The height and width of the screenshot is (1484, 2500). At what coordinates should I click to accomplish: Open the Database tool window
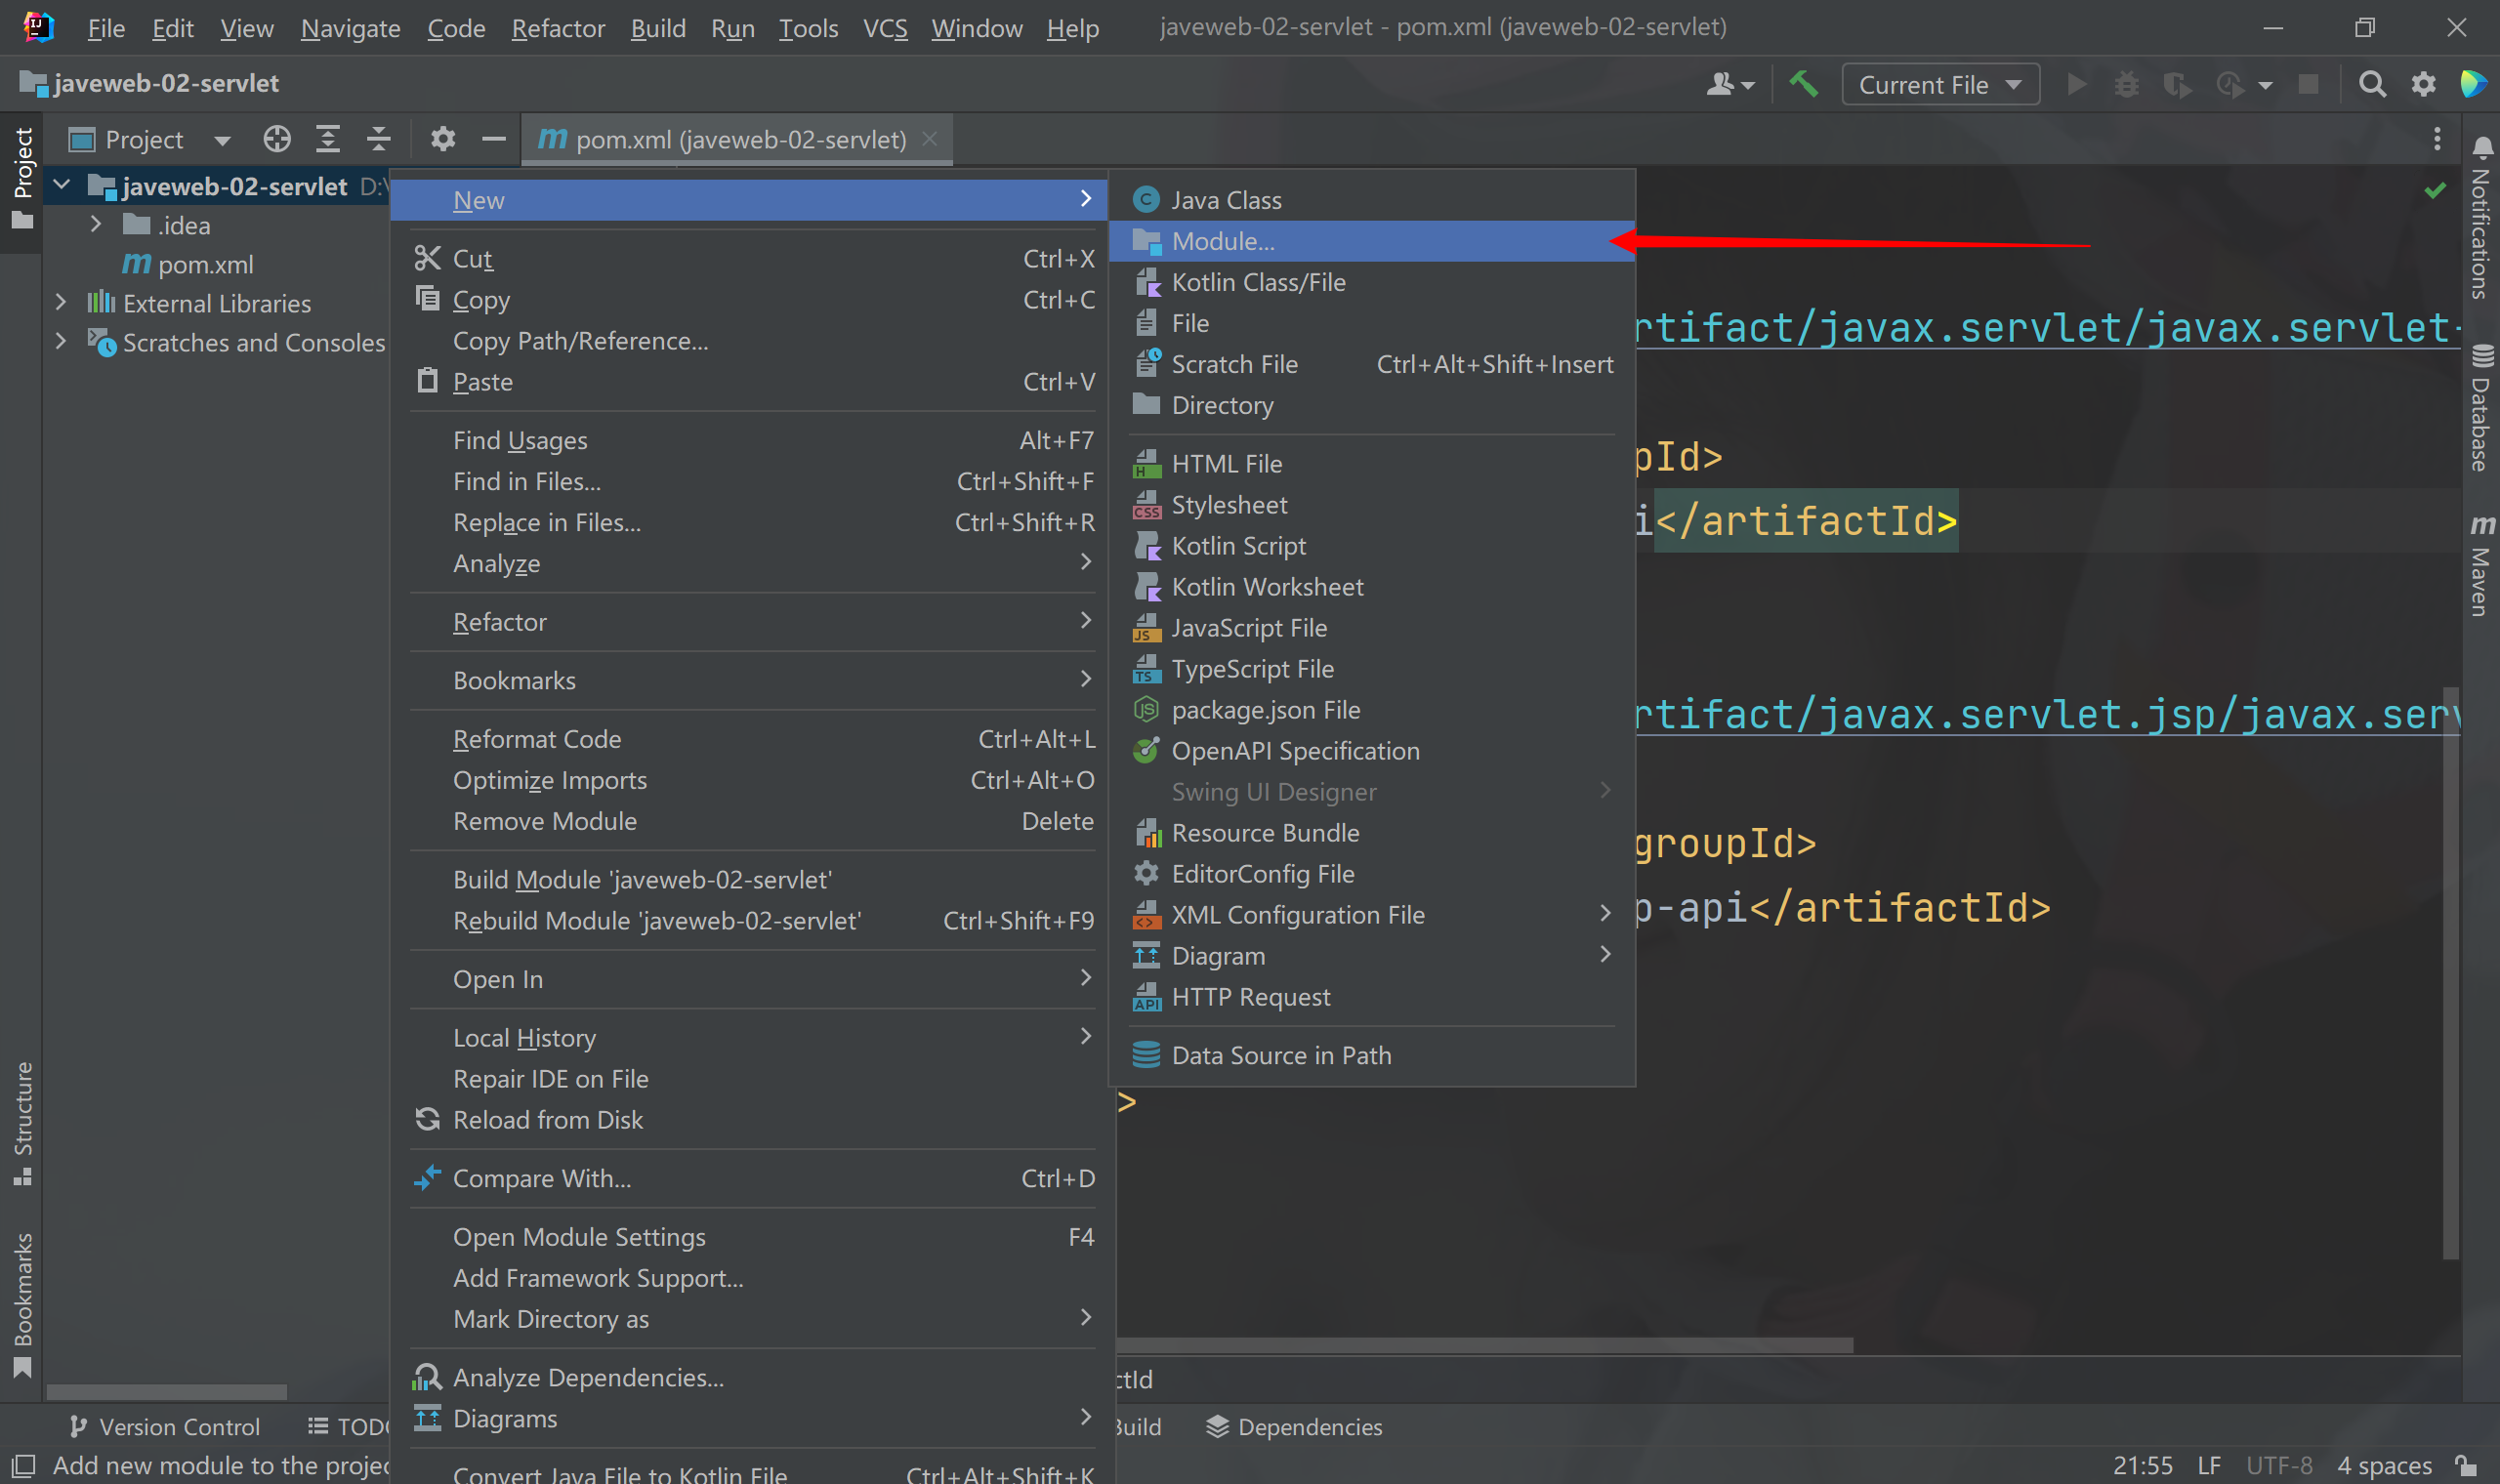pos(2481,407)
